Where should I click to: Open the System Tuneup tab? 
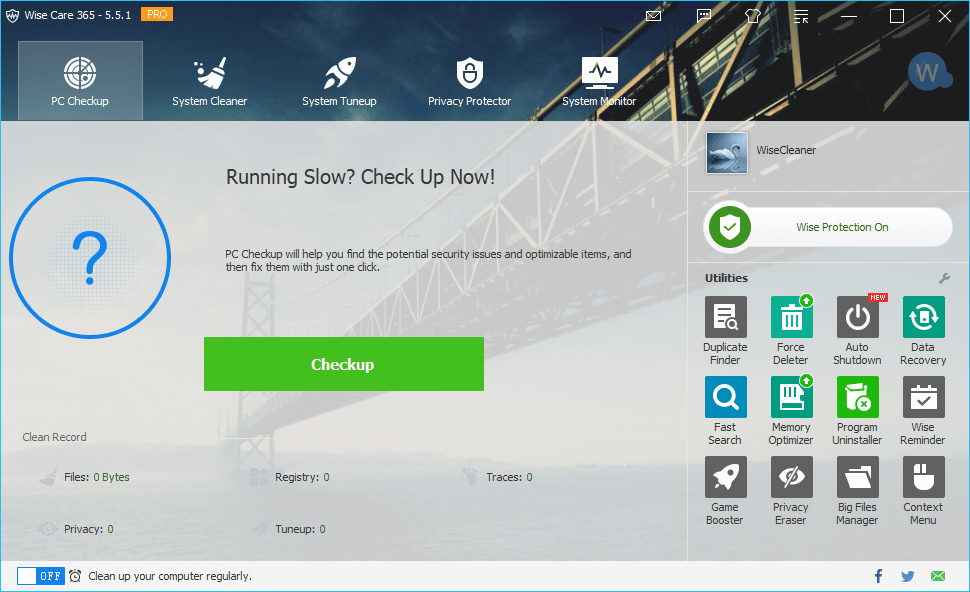point(339,80)
